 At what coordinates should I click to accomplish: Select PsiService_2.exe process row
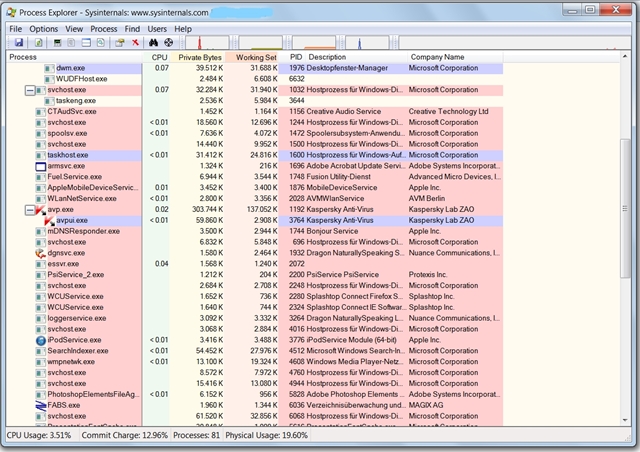(x=255, y=275)
